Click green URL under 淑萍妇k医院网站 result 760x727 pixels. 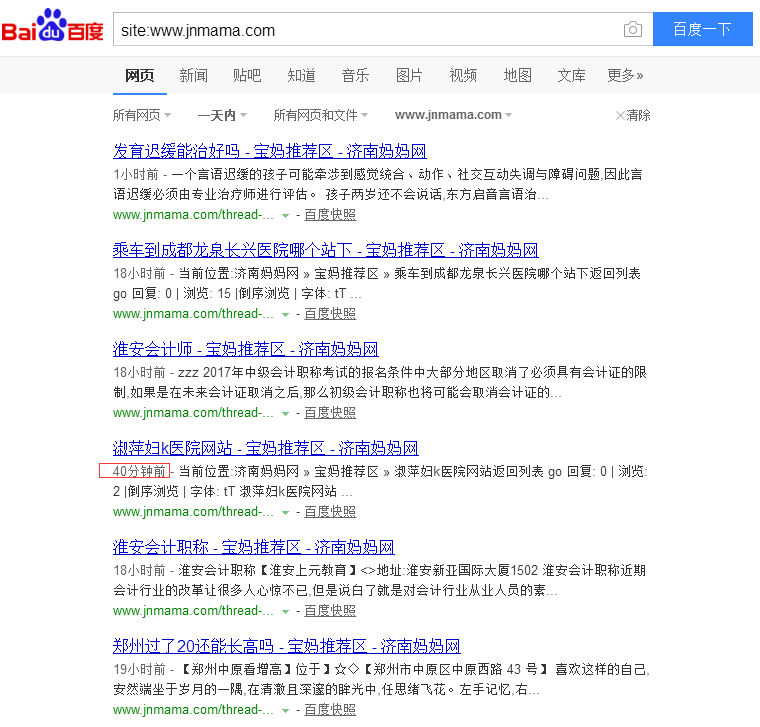(193, 511)
